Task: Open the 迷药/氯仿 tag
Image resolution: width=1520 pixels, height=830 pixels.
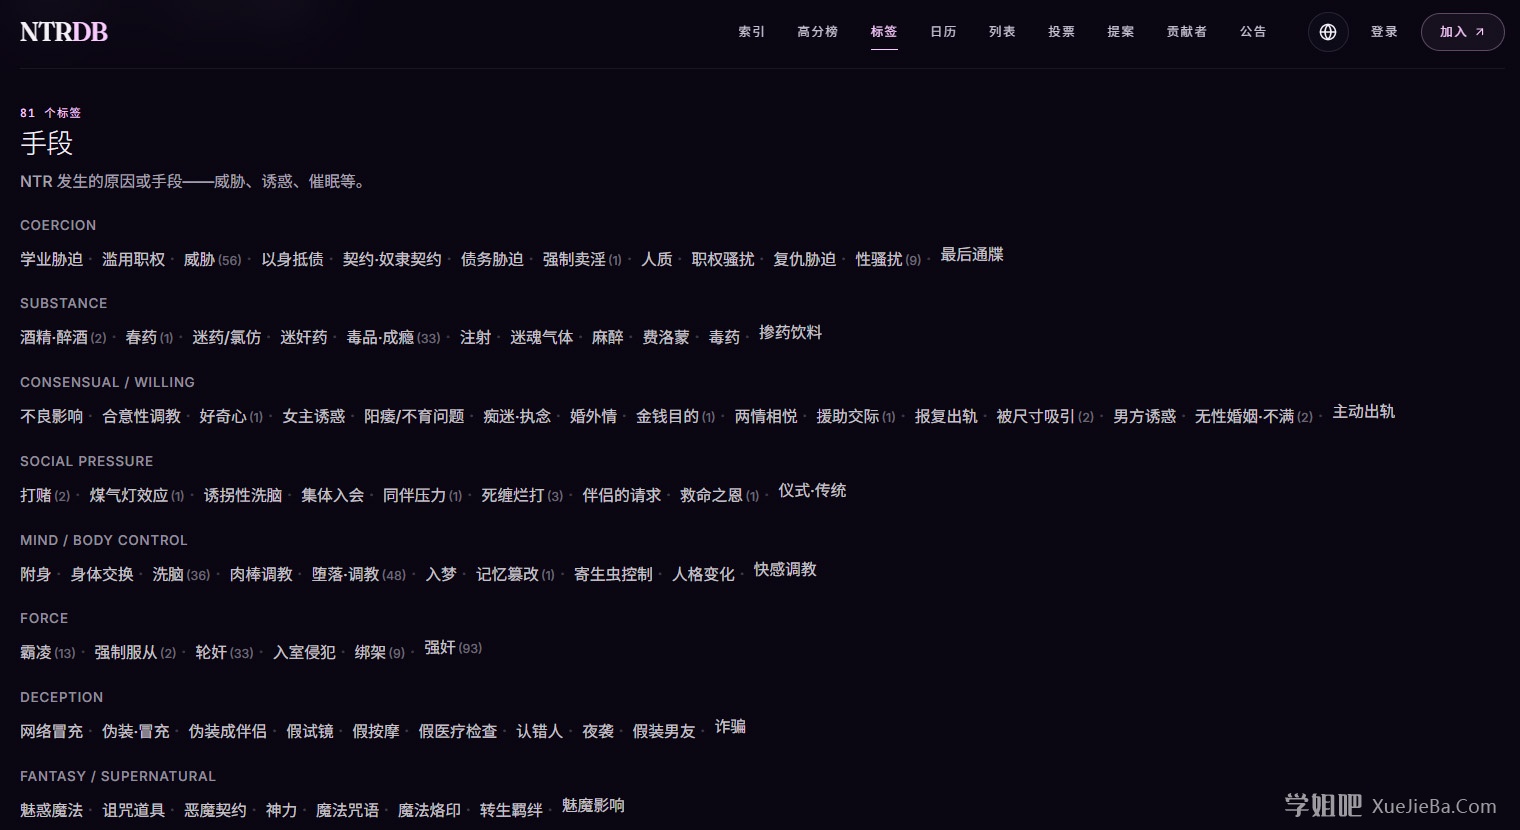Action: click(x=226, y=337)
